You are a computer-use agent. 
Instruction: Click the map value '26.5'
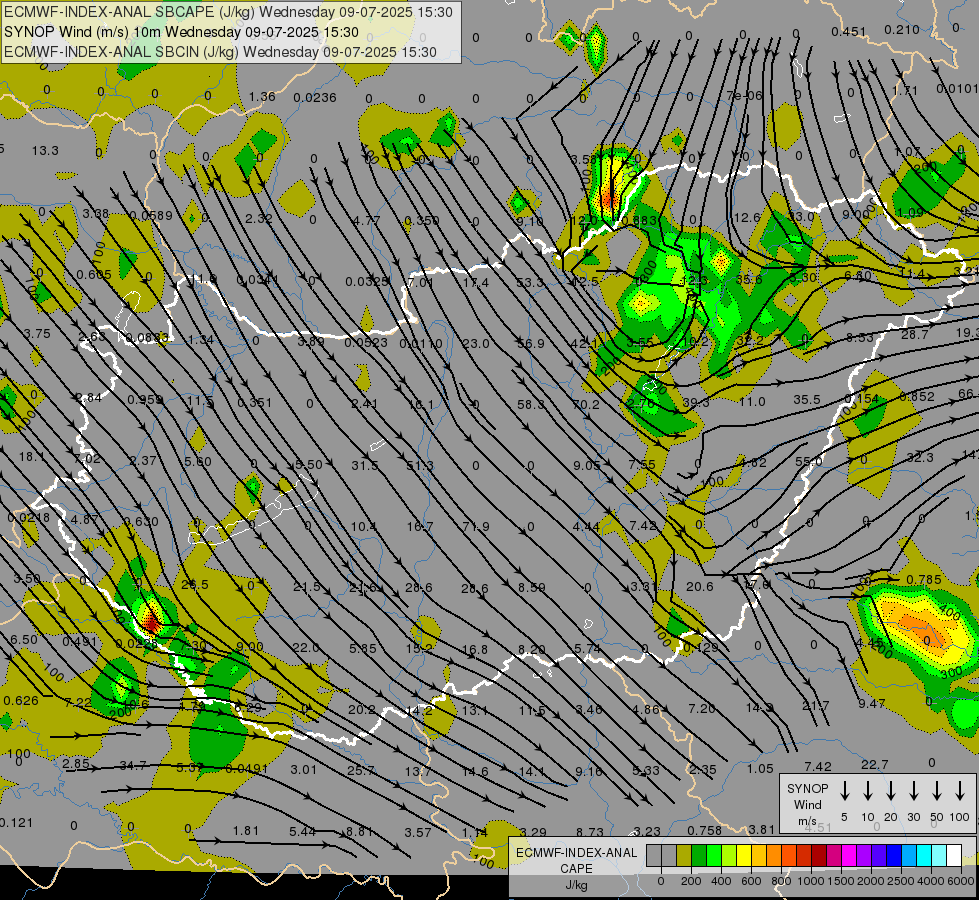coord(195,585)
